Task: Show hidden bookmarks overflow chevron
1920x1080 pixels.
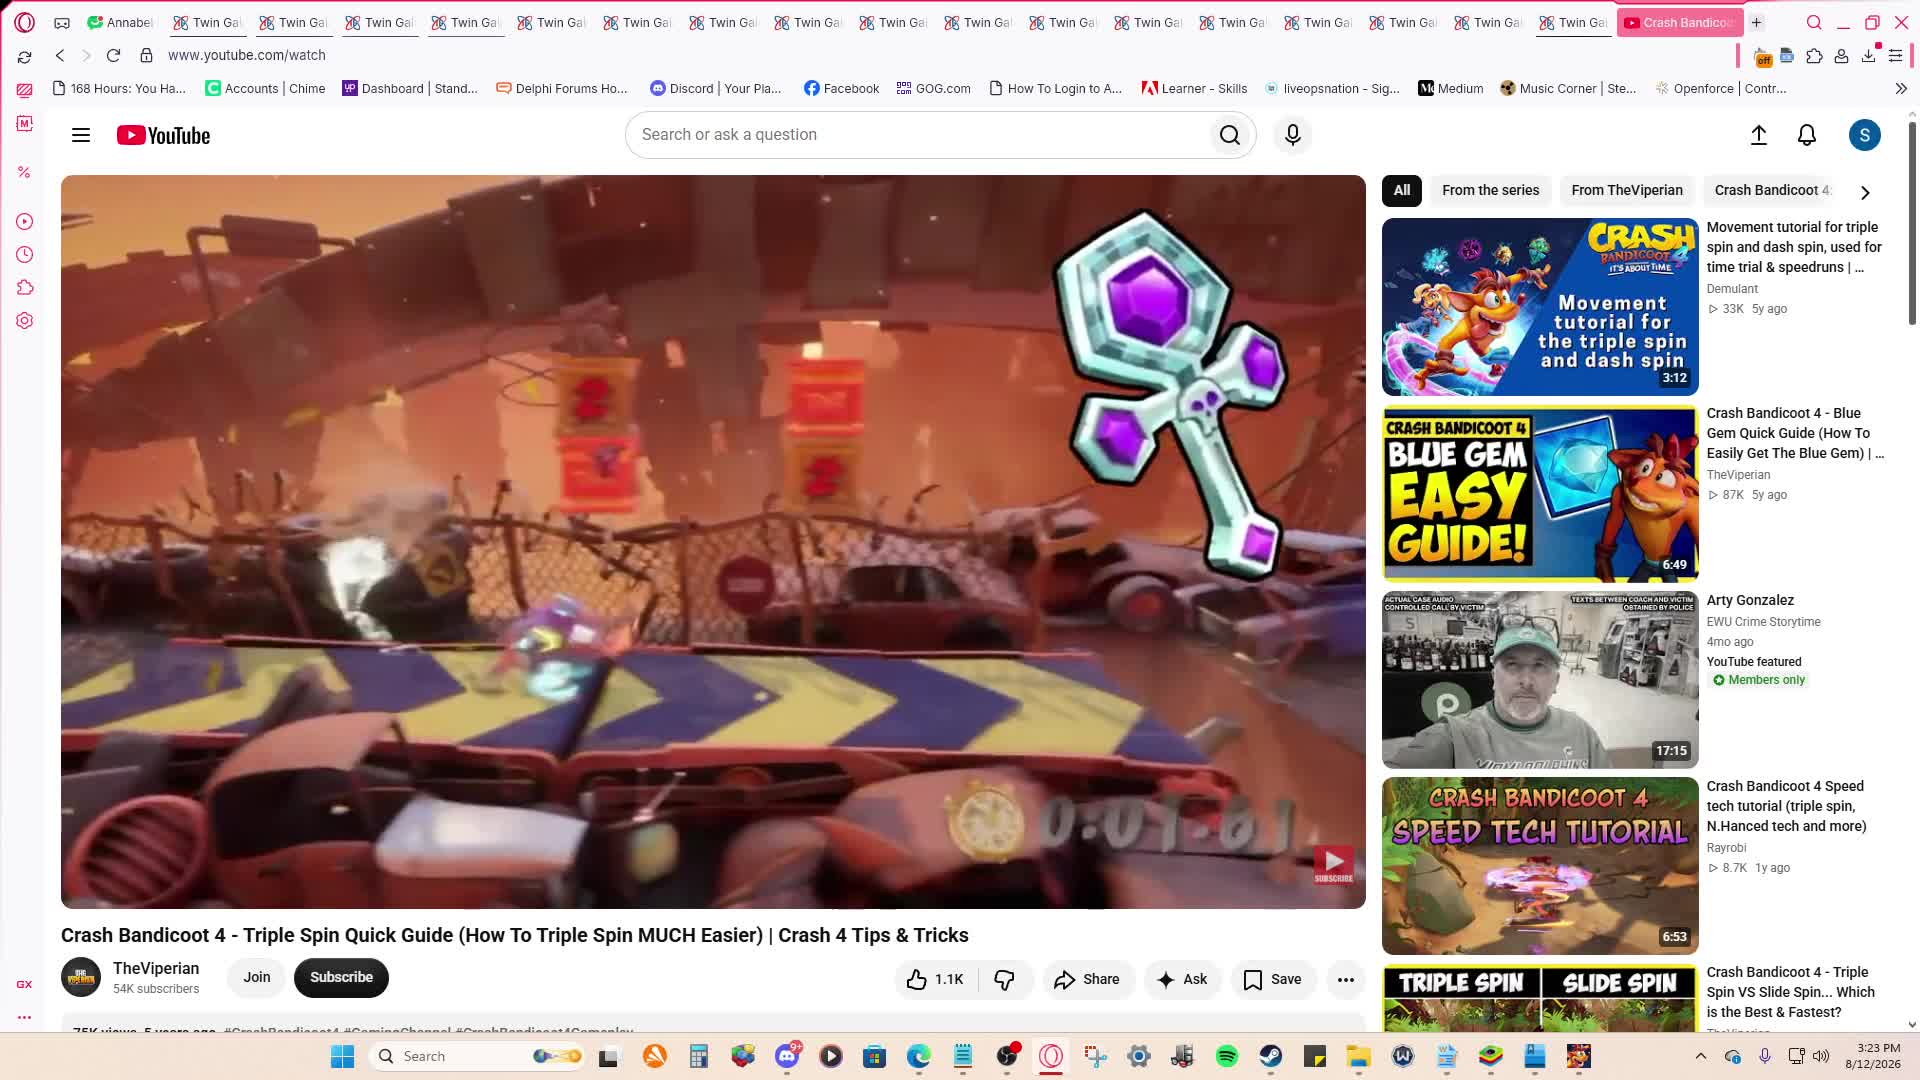Action: [1901, 88]
